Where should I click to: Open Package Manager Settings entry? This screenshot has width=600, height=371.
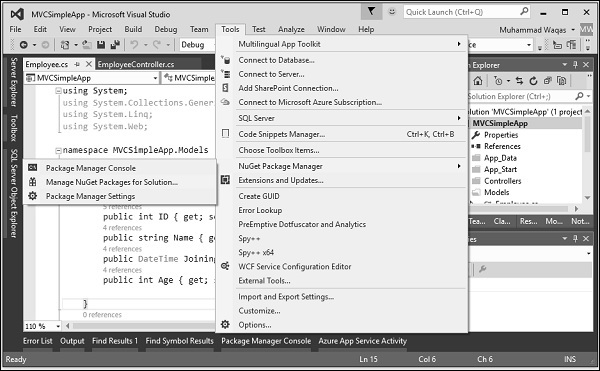click(120, 196)
